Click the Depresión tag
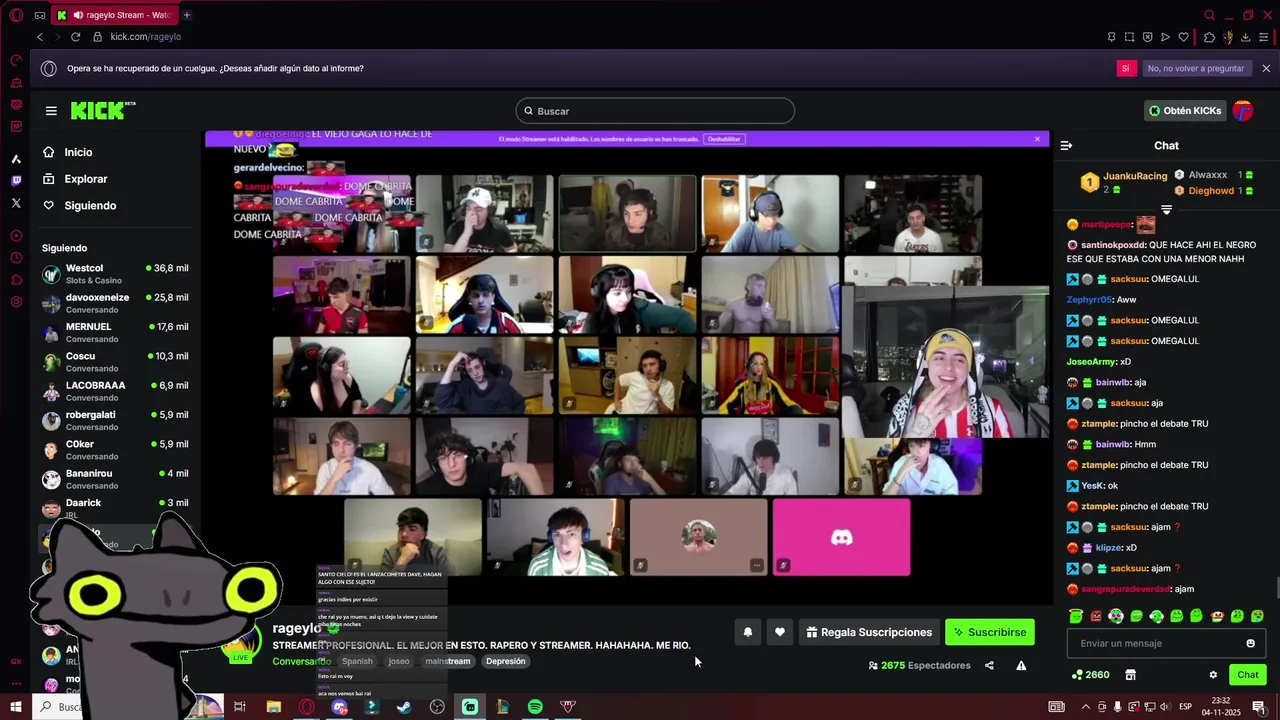This screenshot has width=1280, height=720. (x=505, y=661)
